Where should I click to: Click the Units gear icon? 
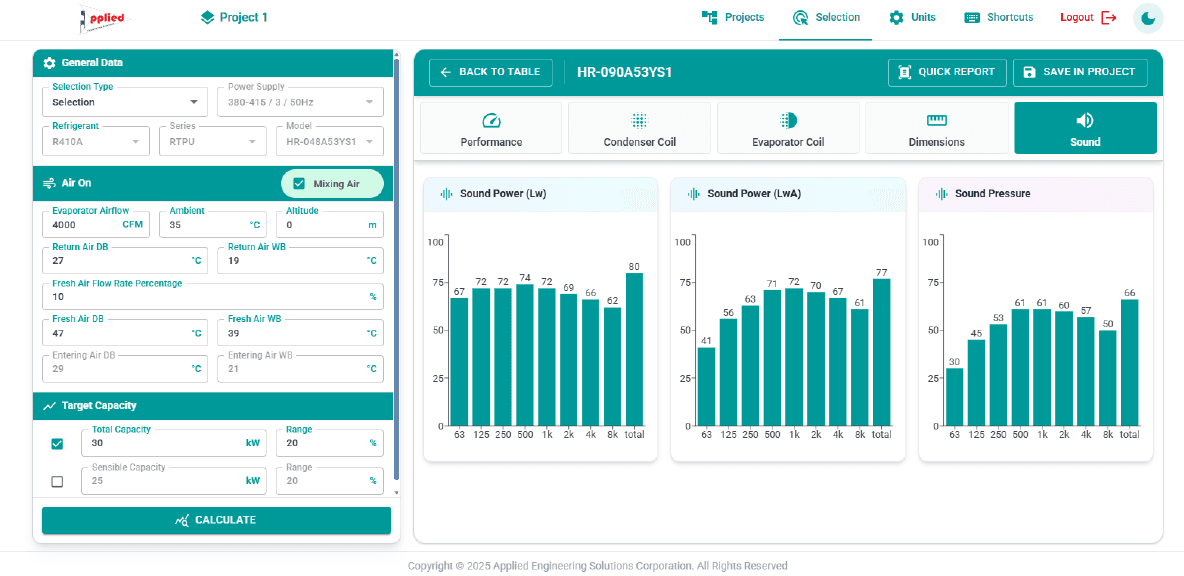pos(896,17)
